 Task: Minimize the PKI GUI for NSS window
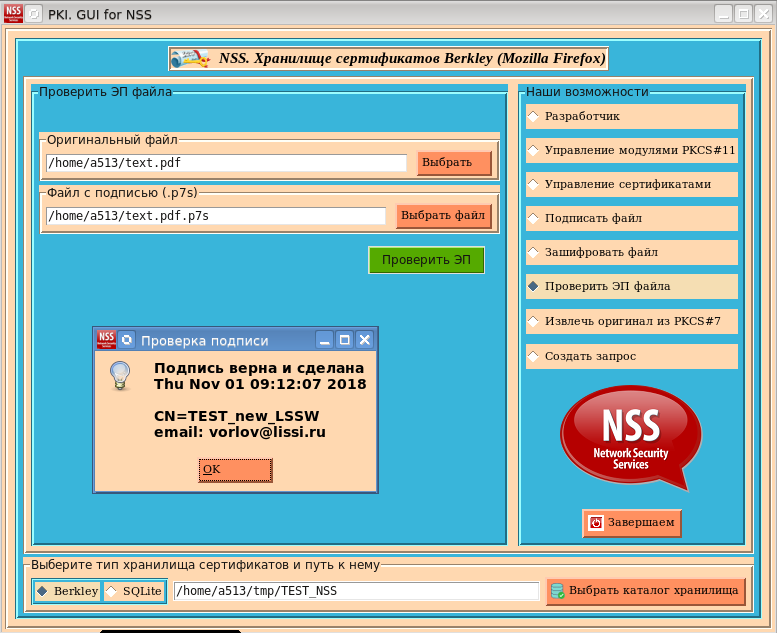point(723,14)
